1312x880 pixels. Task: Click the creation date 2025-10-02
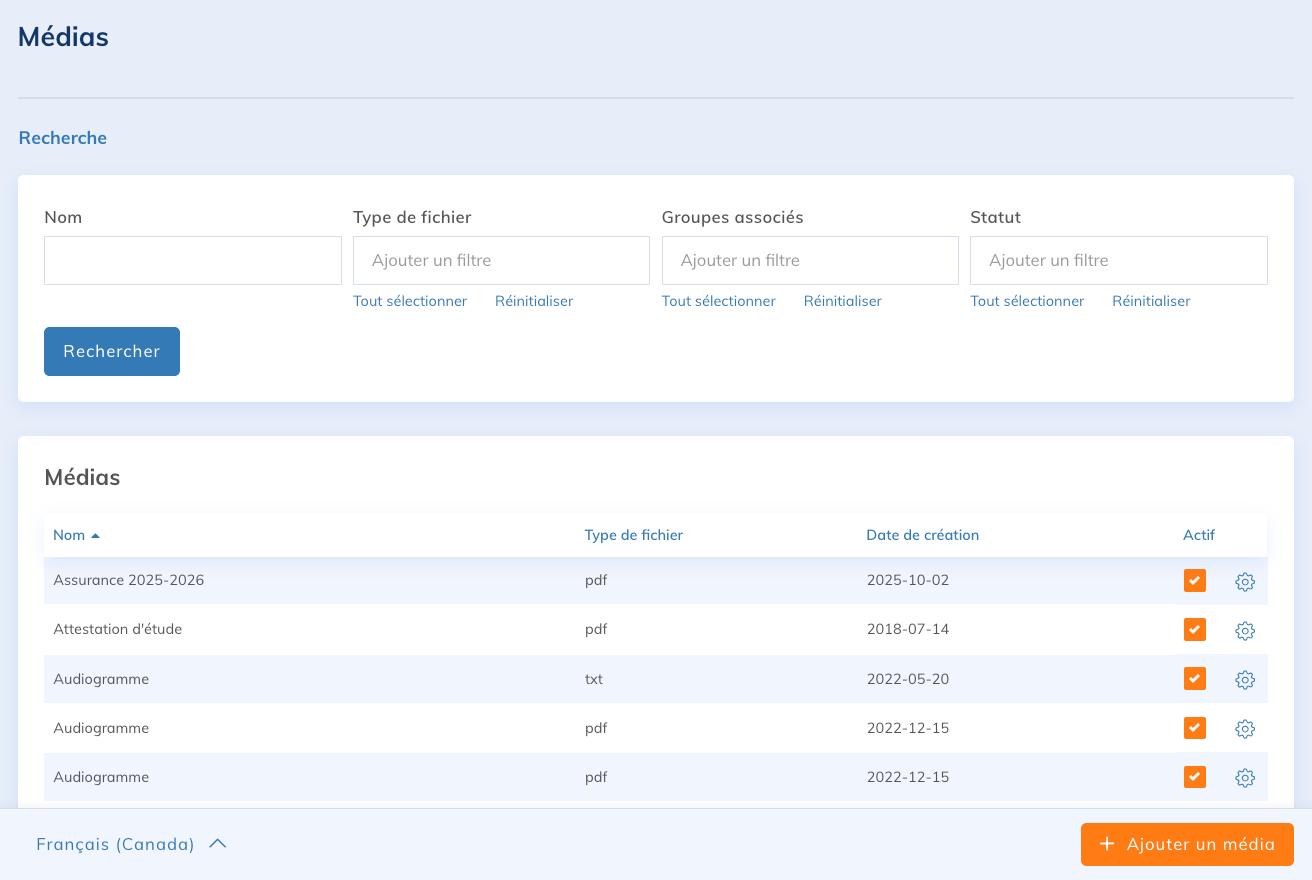tap(908, 580)
